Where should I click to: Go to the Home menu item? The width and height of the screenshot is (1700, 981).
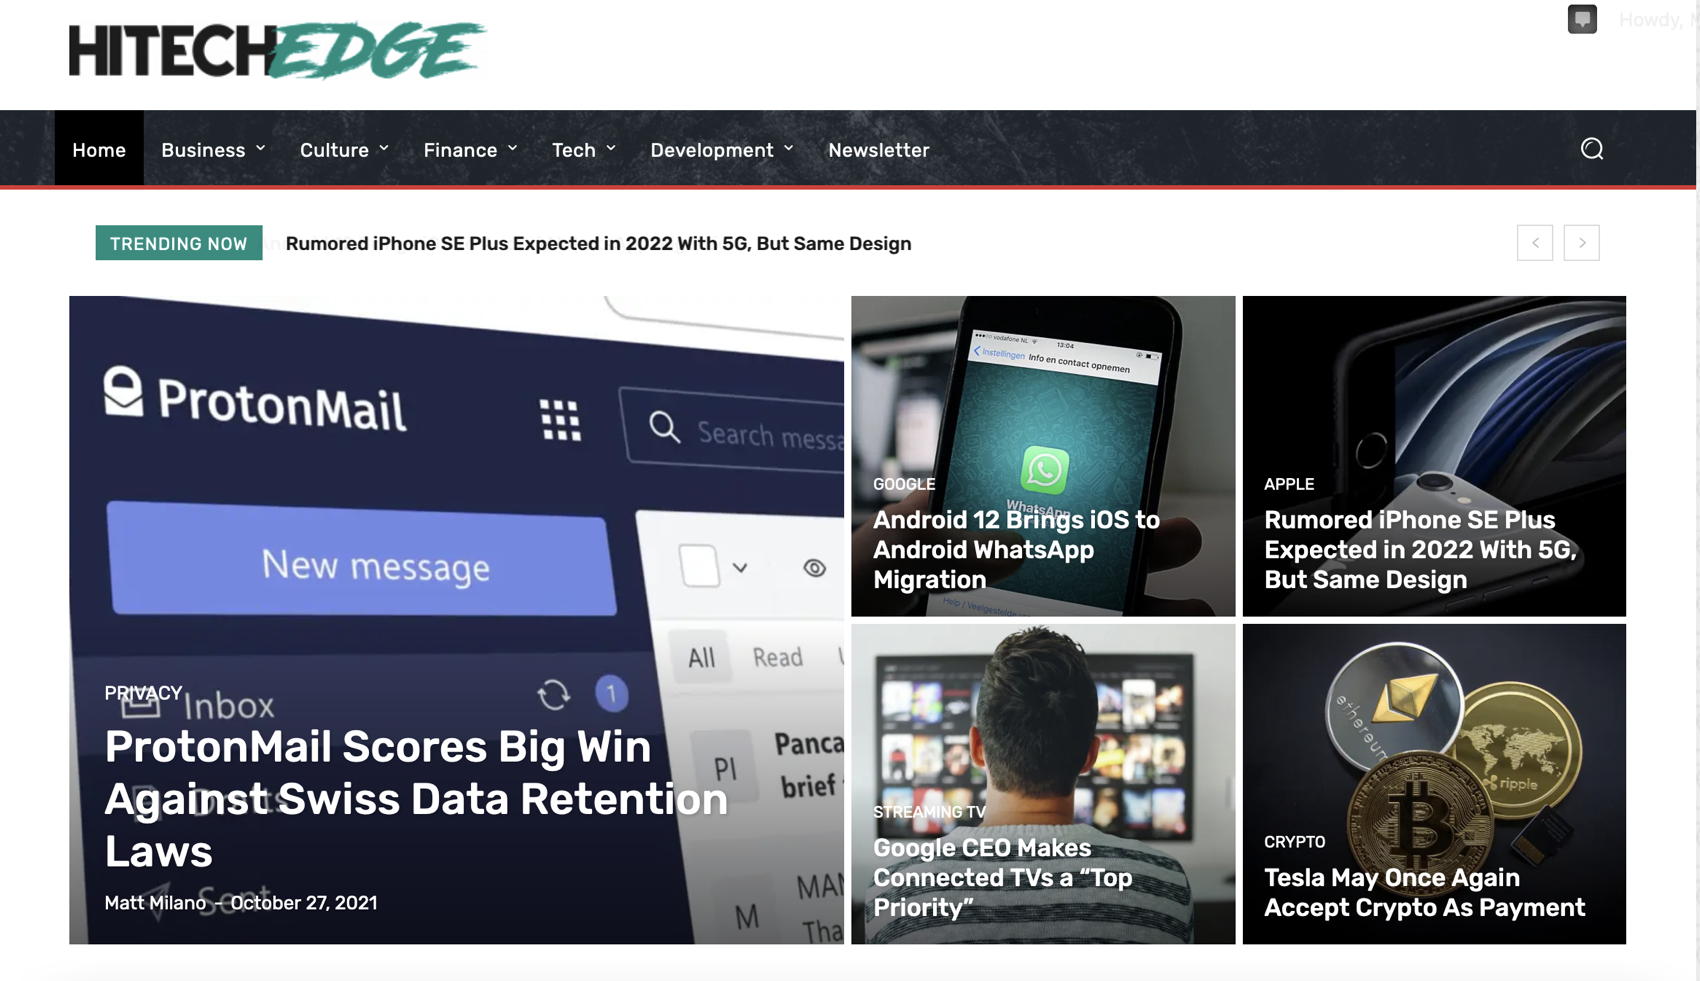coord(99,149)
